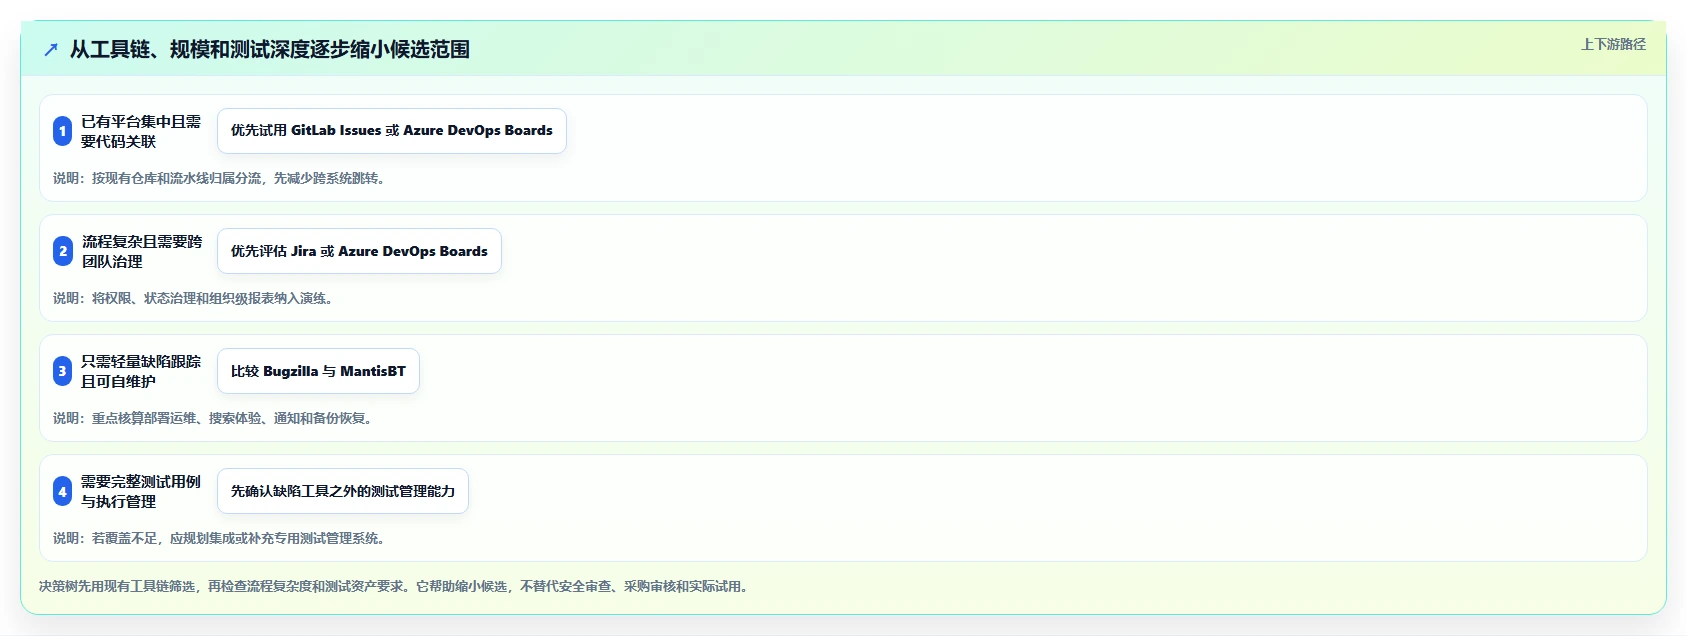The height and width of the screenshot is (636, 1687).
Task: Click the heading 从工具链、规模和测试深度逐步缩小候选范围
Action: [x=270, y=49]
